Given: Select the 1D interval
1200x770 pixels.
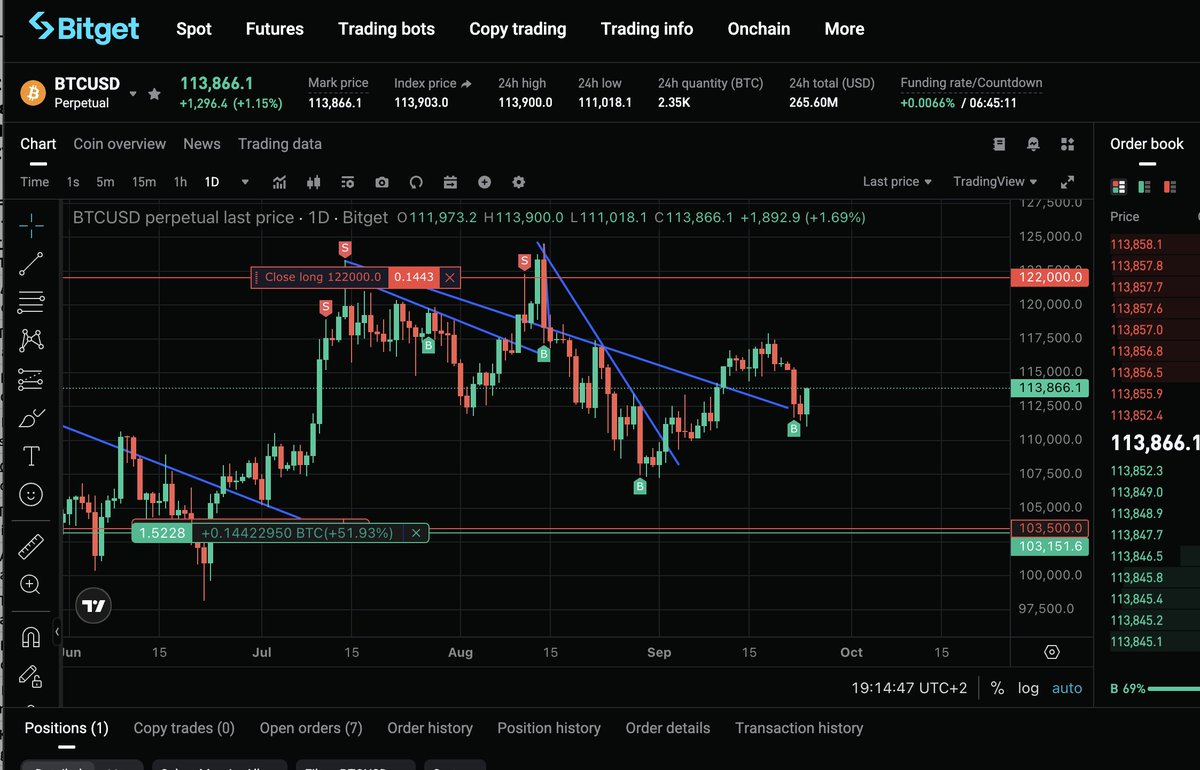Looking at the screenshot, I should pyautogui.click(x=212, y=181).
